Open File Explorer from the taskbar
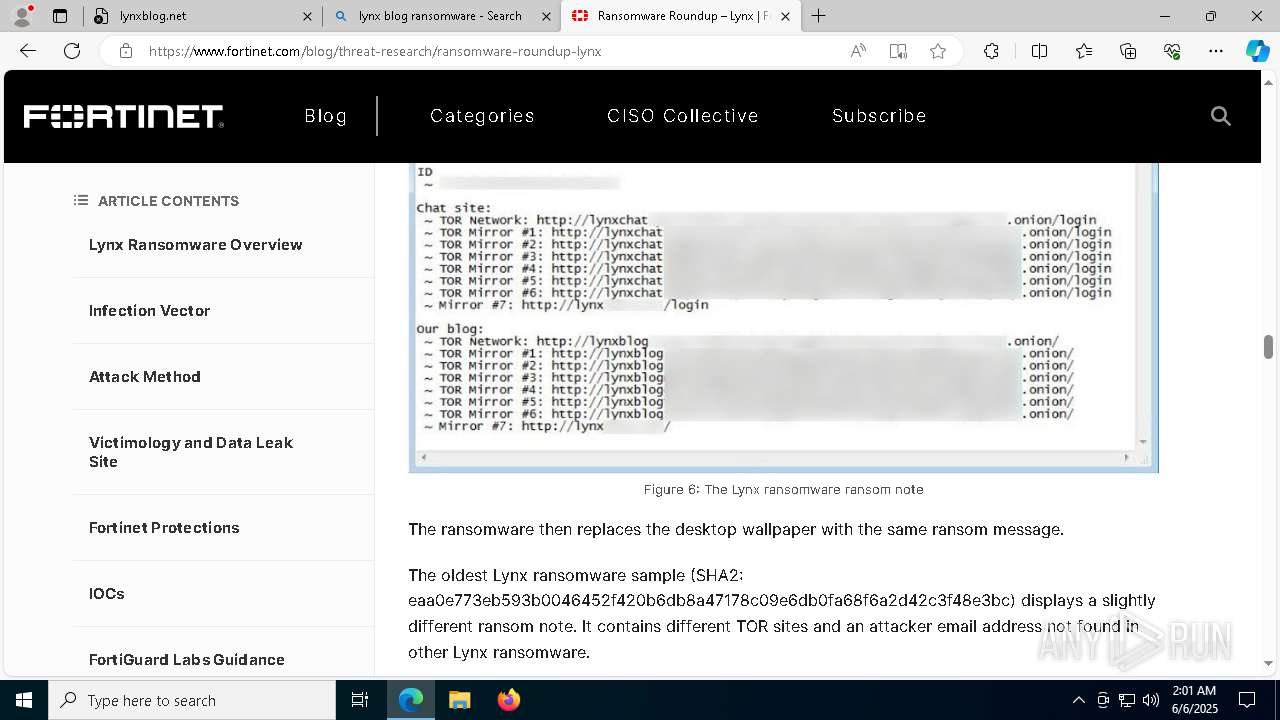Viewport: 1280px width, 720px height. [459, 700]
